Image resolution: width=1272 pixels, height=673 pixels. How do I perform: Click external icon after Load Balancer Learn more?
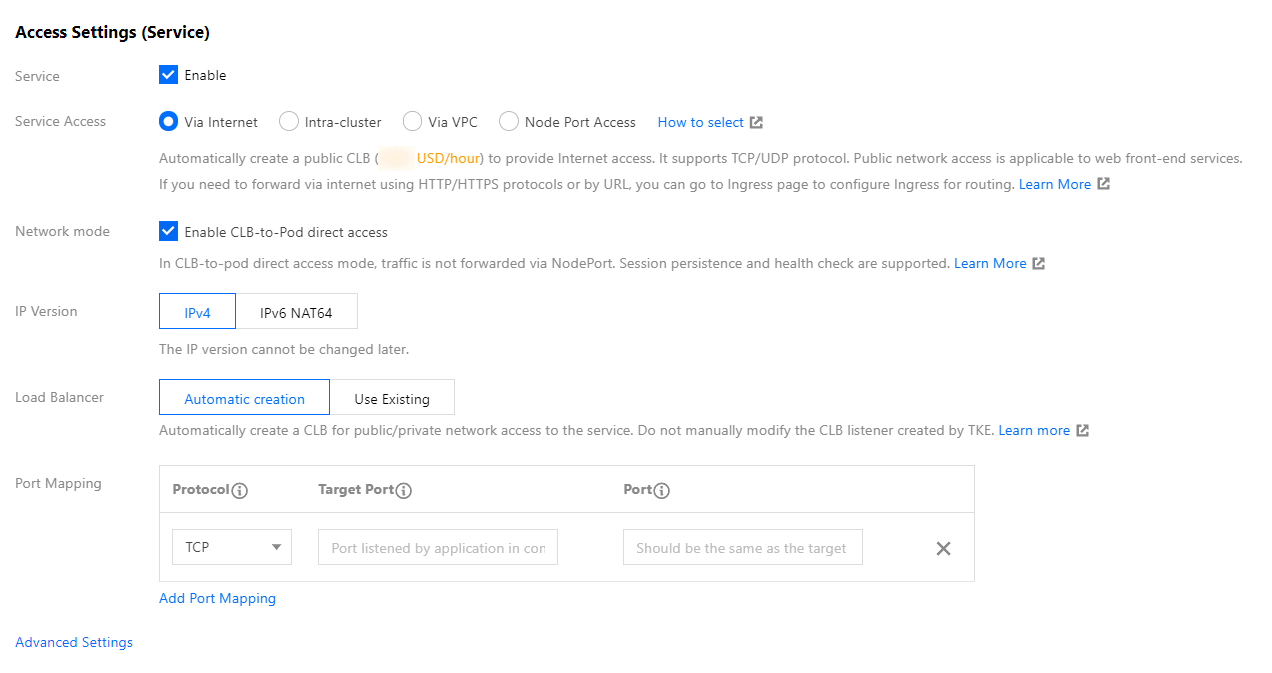1083,431
